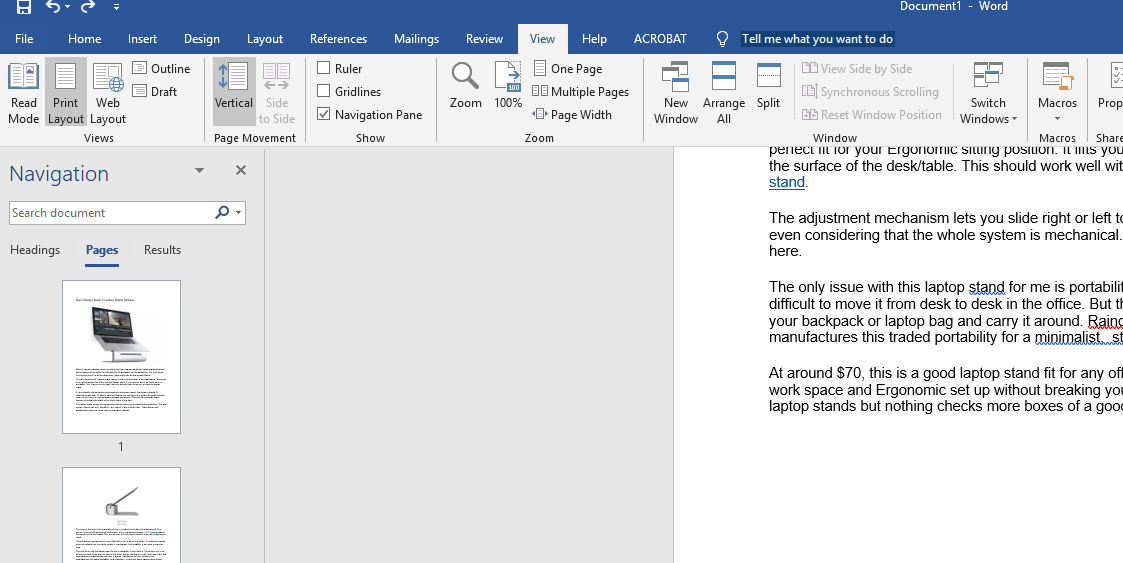Screen dimensions: 1123x563
Task: Click the Save icon in title bar
Action: click(x=24, y=7)
